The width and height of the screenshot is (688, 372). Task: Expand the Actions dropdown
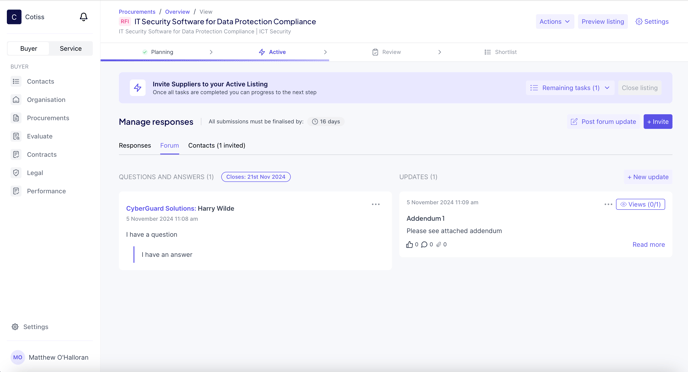tap(555, 21)
